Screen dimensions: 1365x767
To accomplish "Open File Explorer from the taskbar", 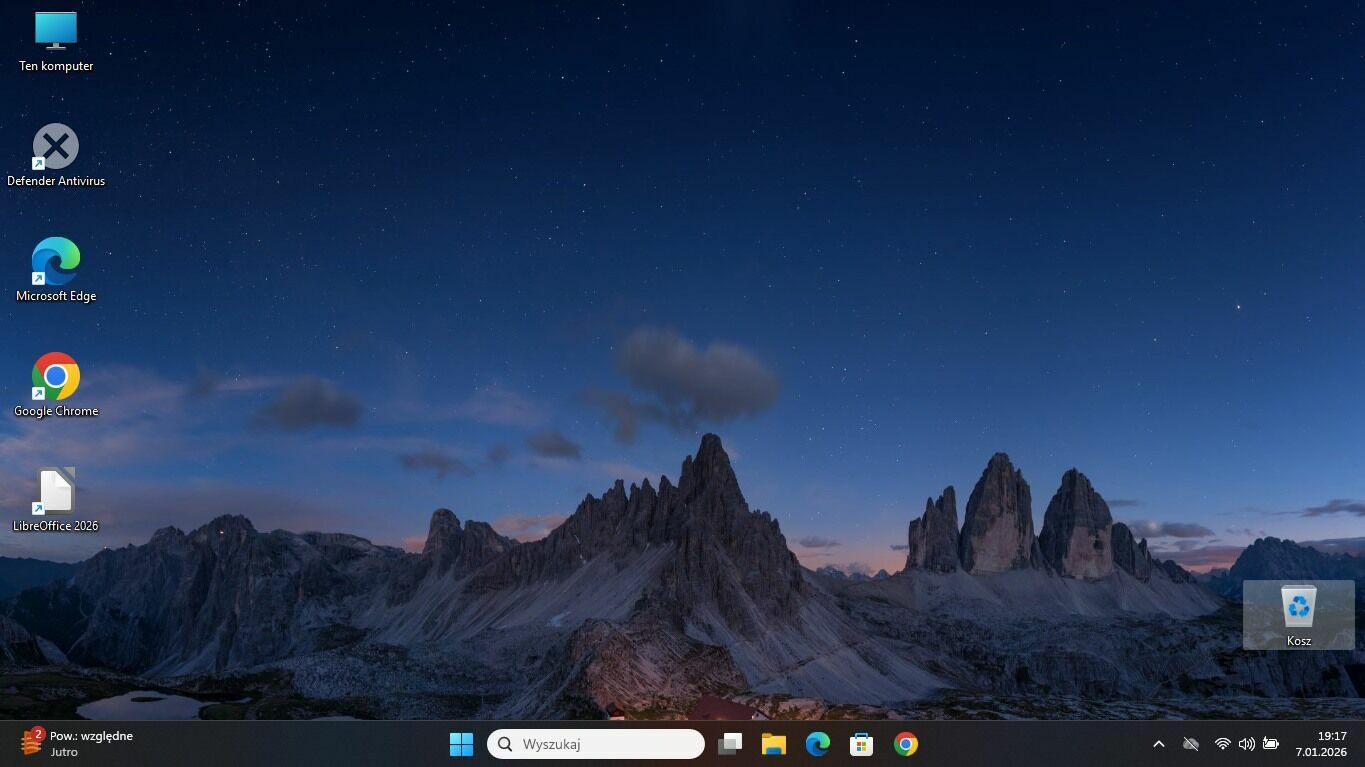I will 773,744.
